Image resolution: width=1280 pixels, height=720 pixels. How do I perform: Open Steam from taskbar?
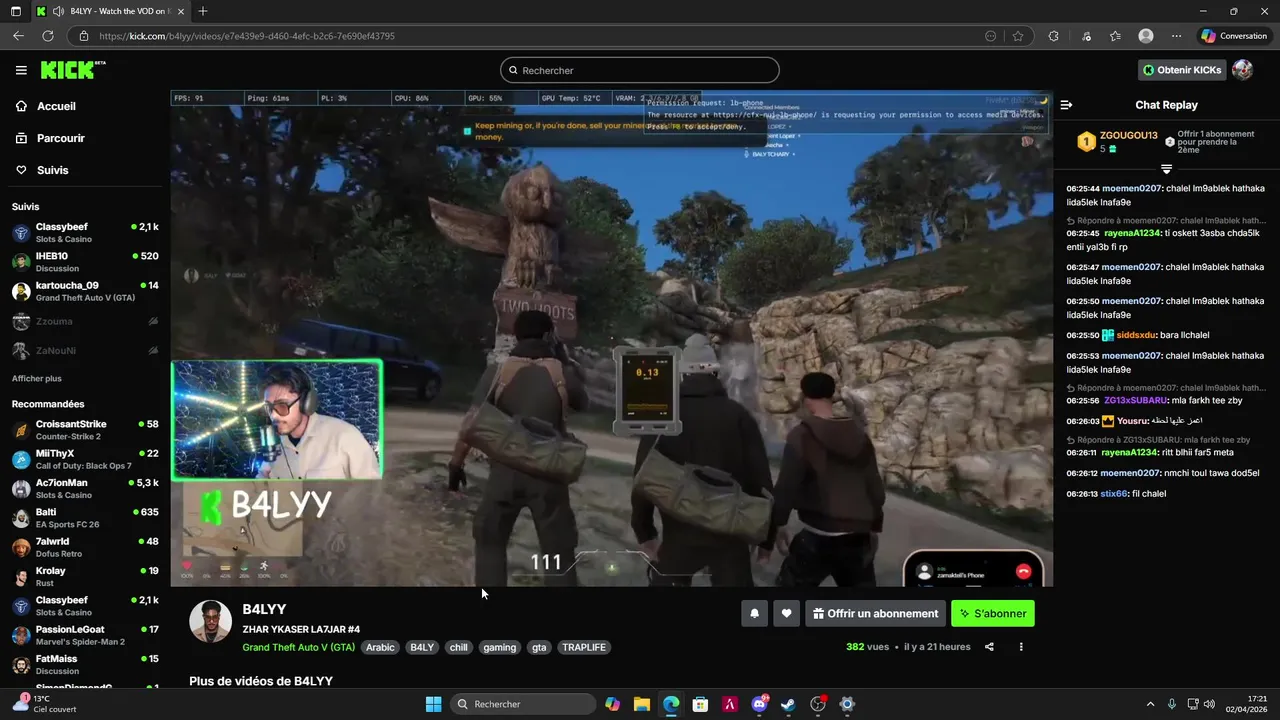coord(788,704)
